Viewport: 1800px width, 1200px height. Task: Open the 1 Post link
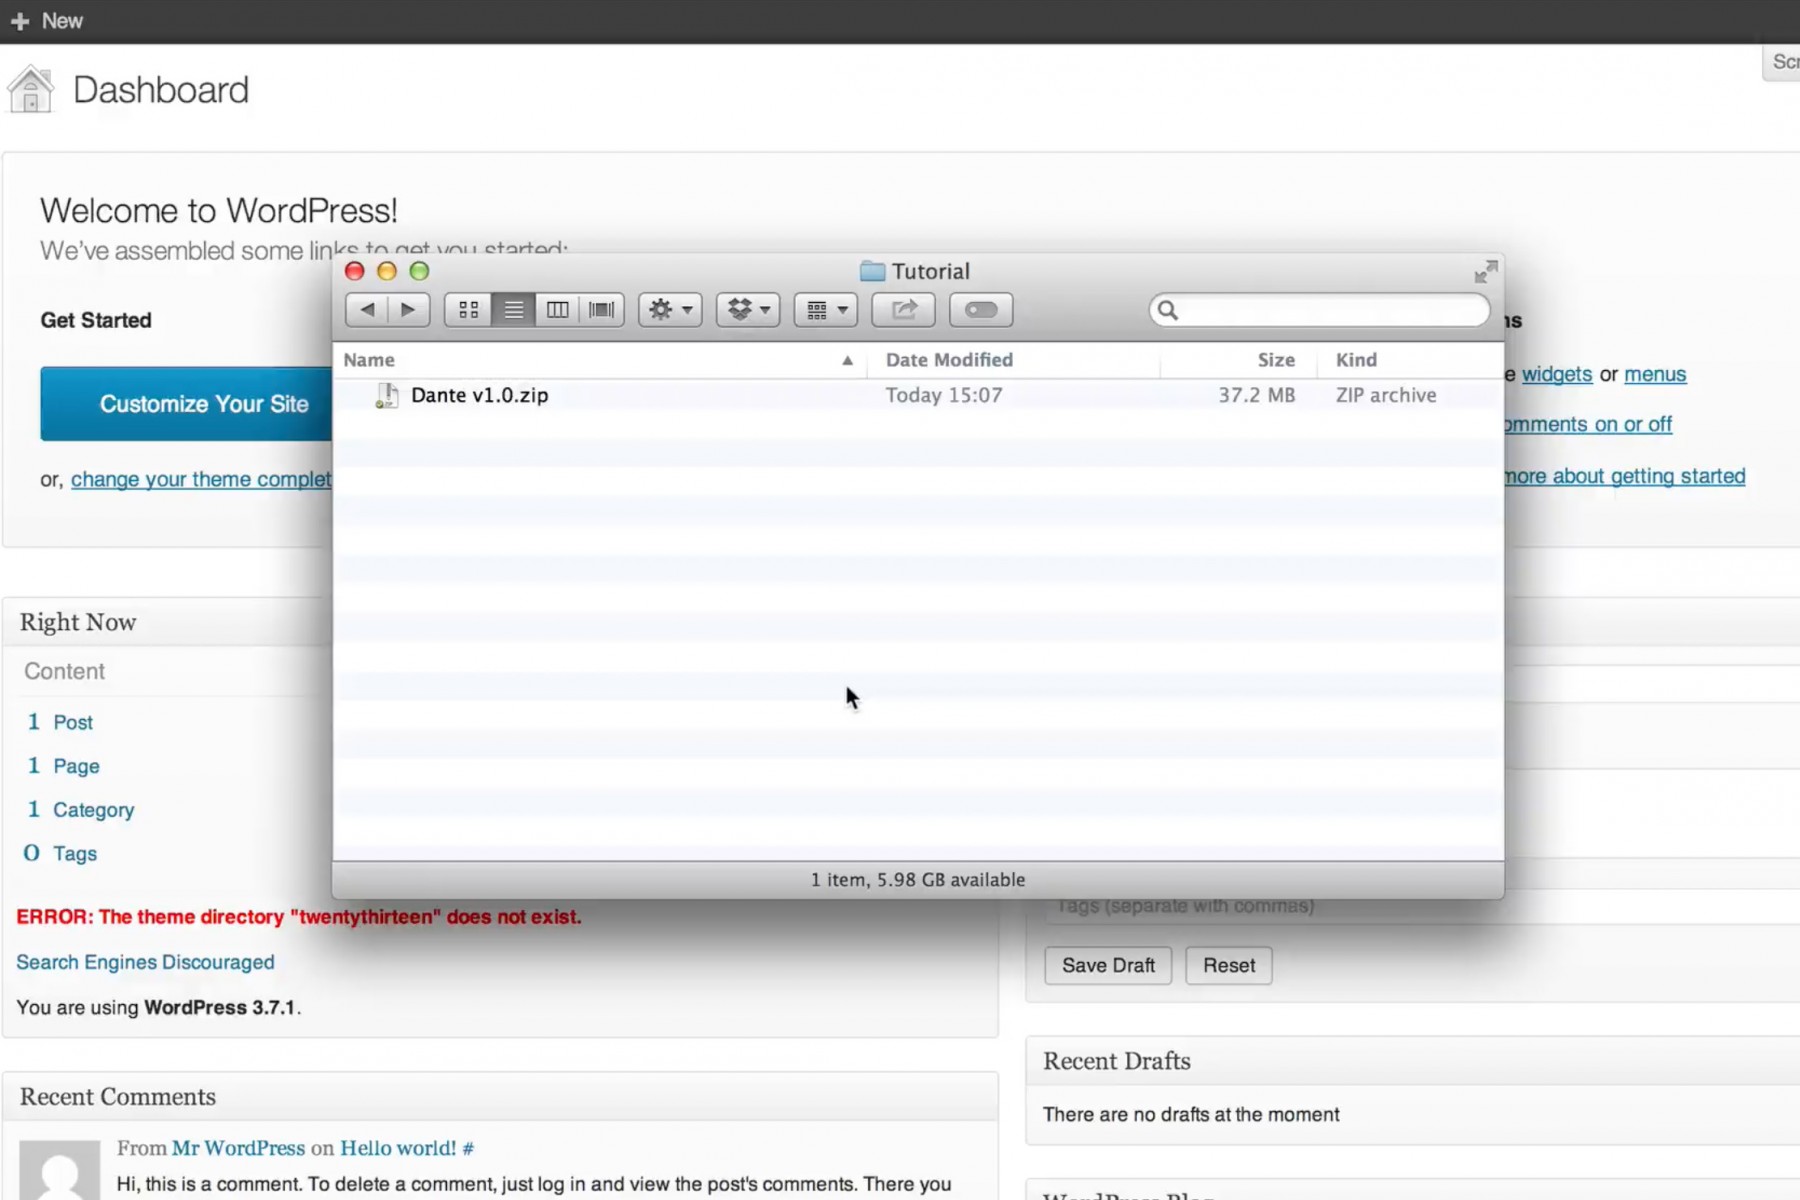tap(60, 722)
